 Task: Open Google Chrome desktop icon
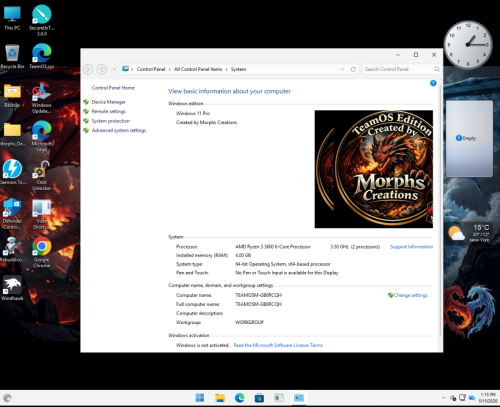(42, 253)
